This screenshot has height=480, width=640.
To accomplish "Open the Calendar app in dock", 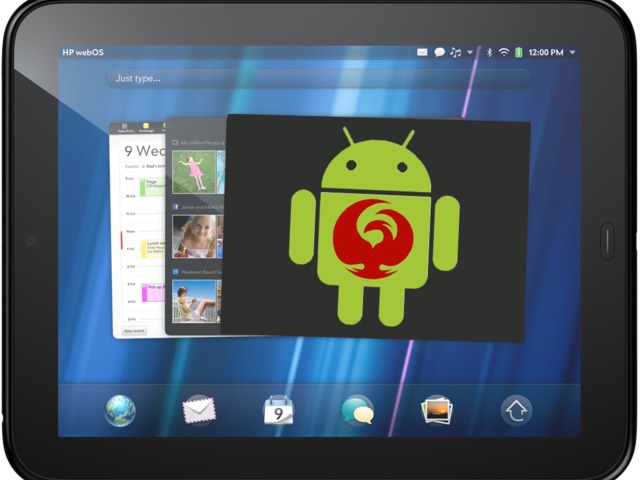I will coord(278,410).
